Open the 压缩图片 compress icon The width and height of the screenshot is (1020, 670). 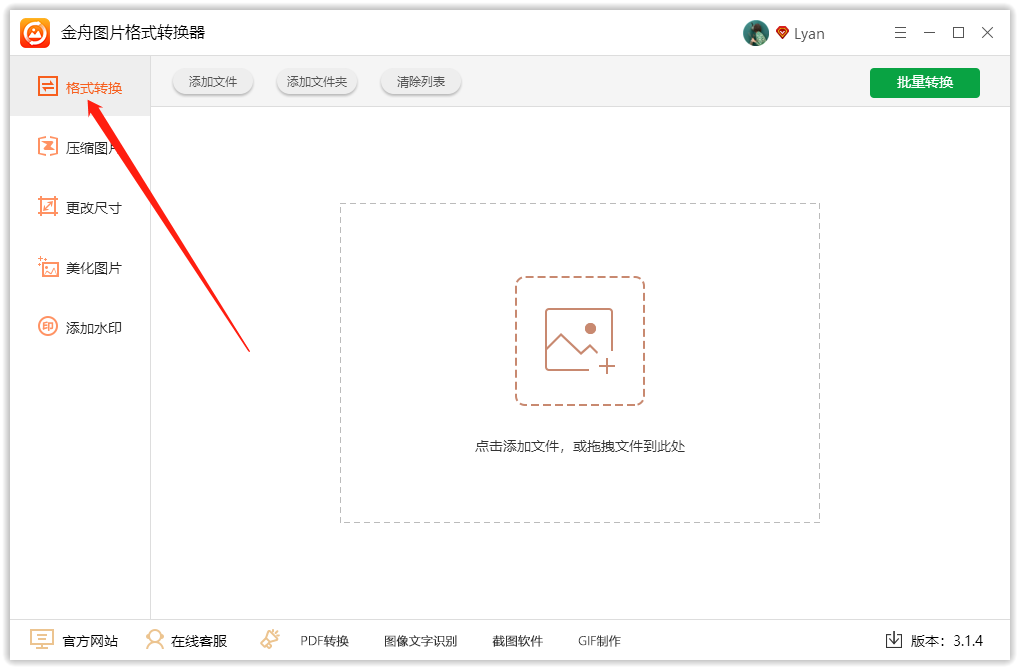point(47,146)
